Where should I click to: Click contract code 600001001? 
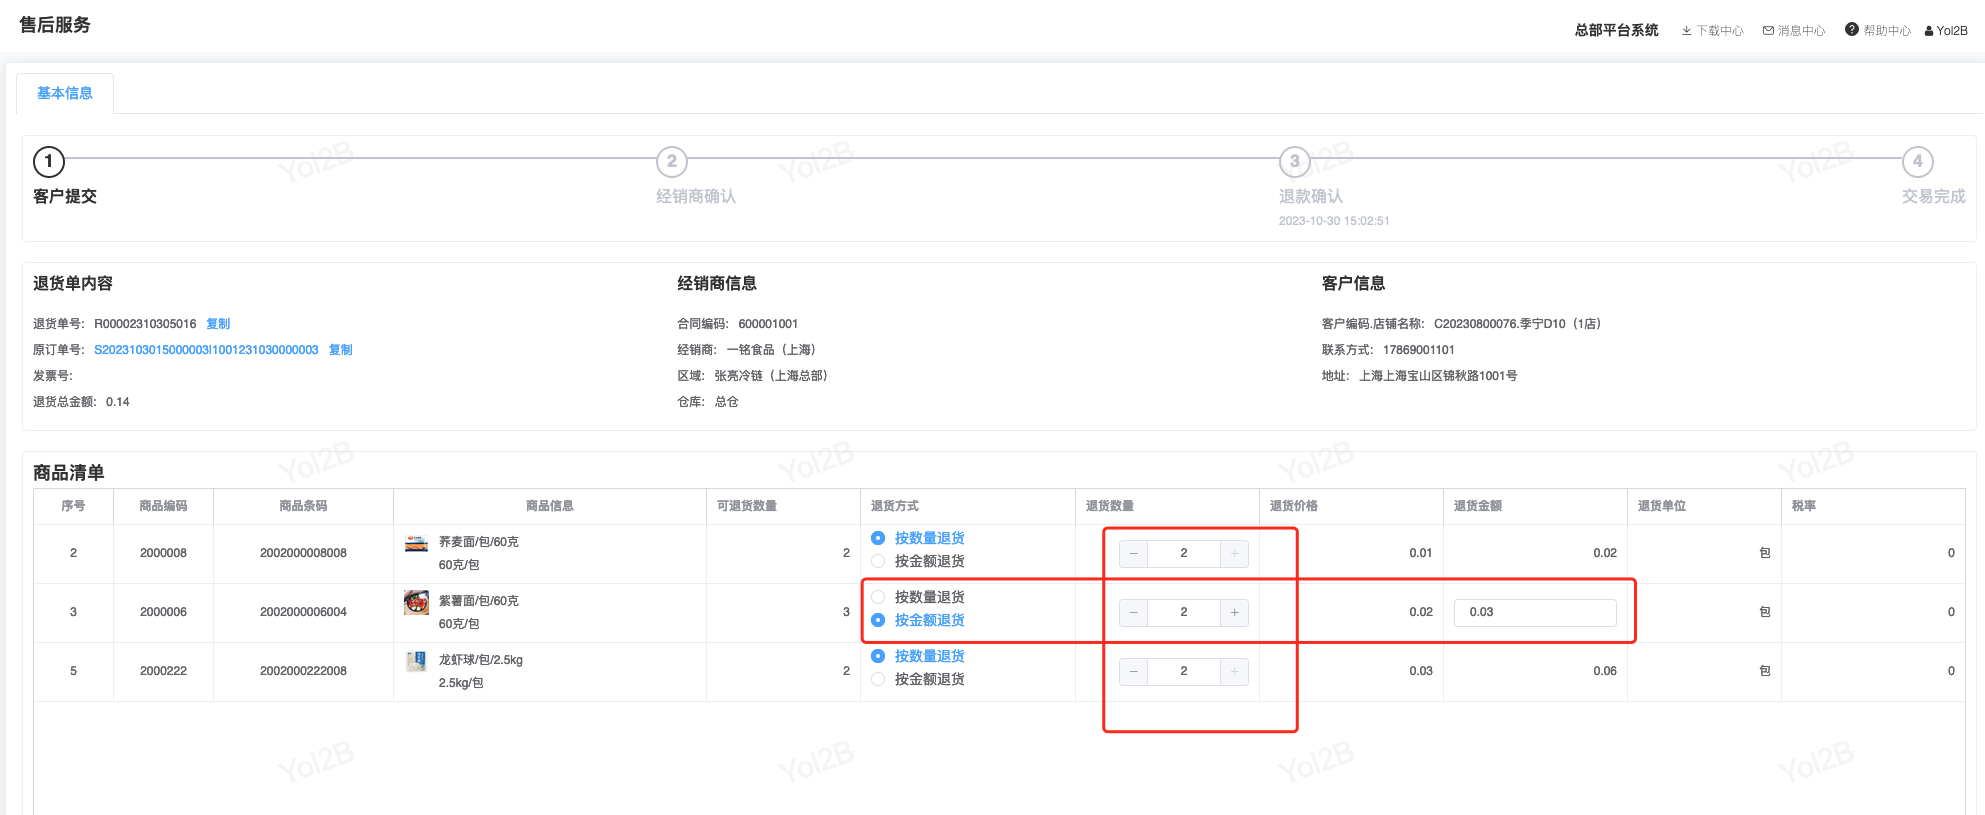tap(768, 324)
